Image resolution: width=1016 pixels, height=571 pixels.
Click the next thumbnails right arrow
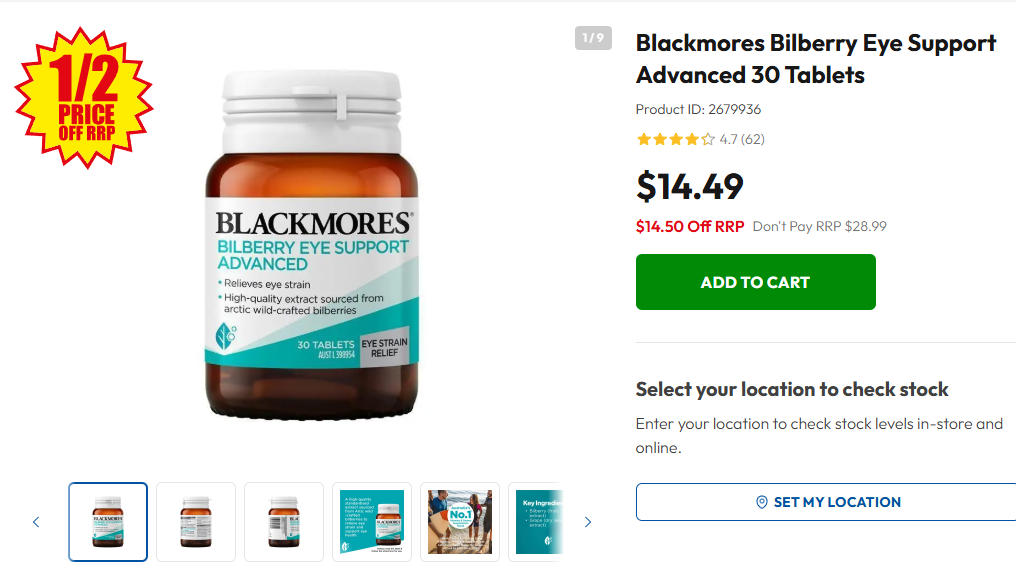click(588, 522)
